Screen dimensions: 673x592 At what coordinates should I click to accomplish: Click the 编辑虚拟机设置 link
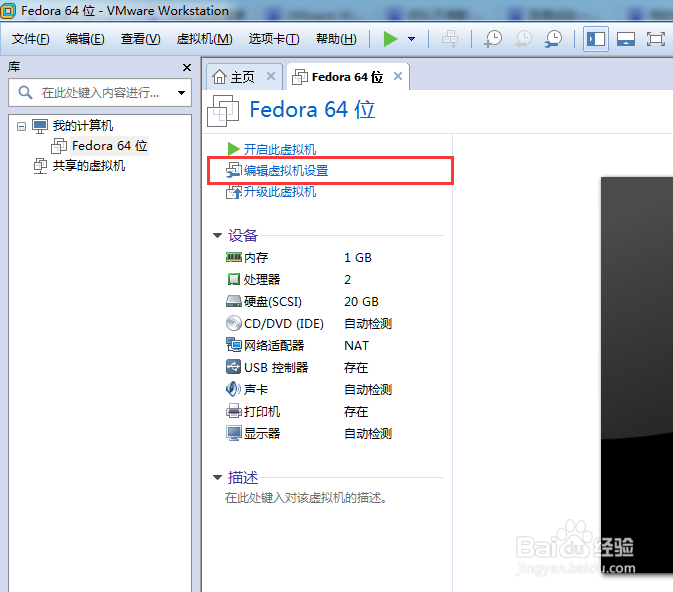coord(286,171)
